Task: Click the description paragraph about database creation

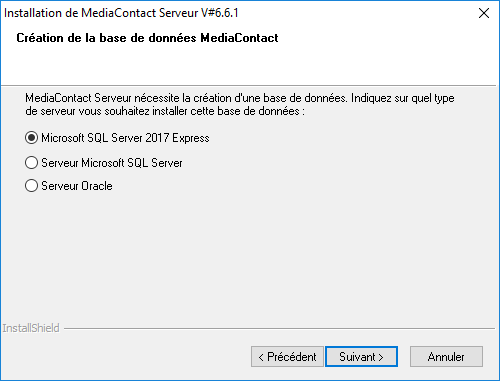Action: click(x=240, y=104)
